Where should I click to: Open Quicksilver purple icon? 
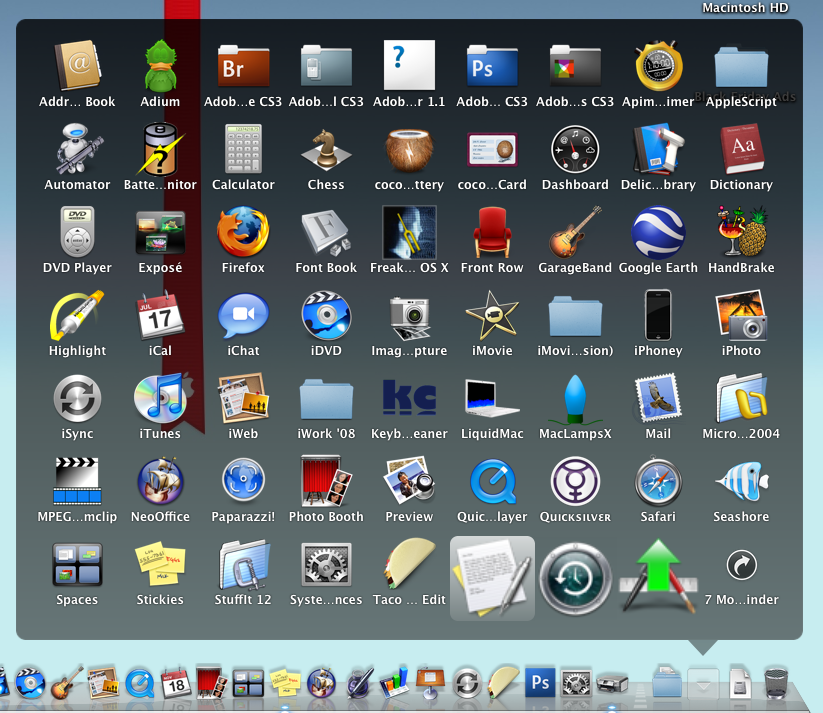tap(575, 480)
